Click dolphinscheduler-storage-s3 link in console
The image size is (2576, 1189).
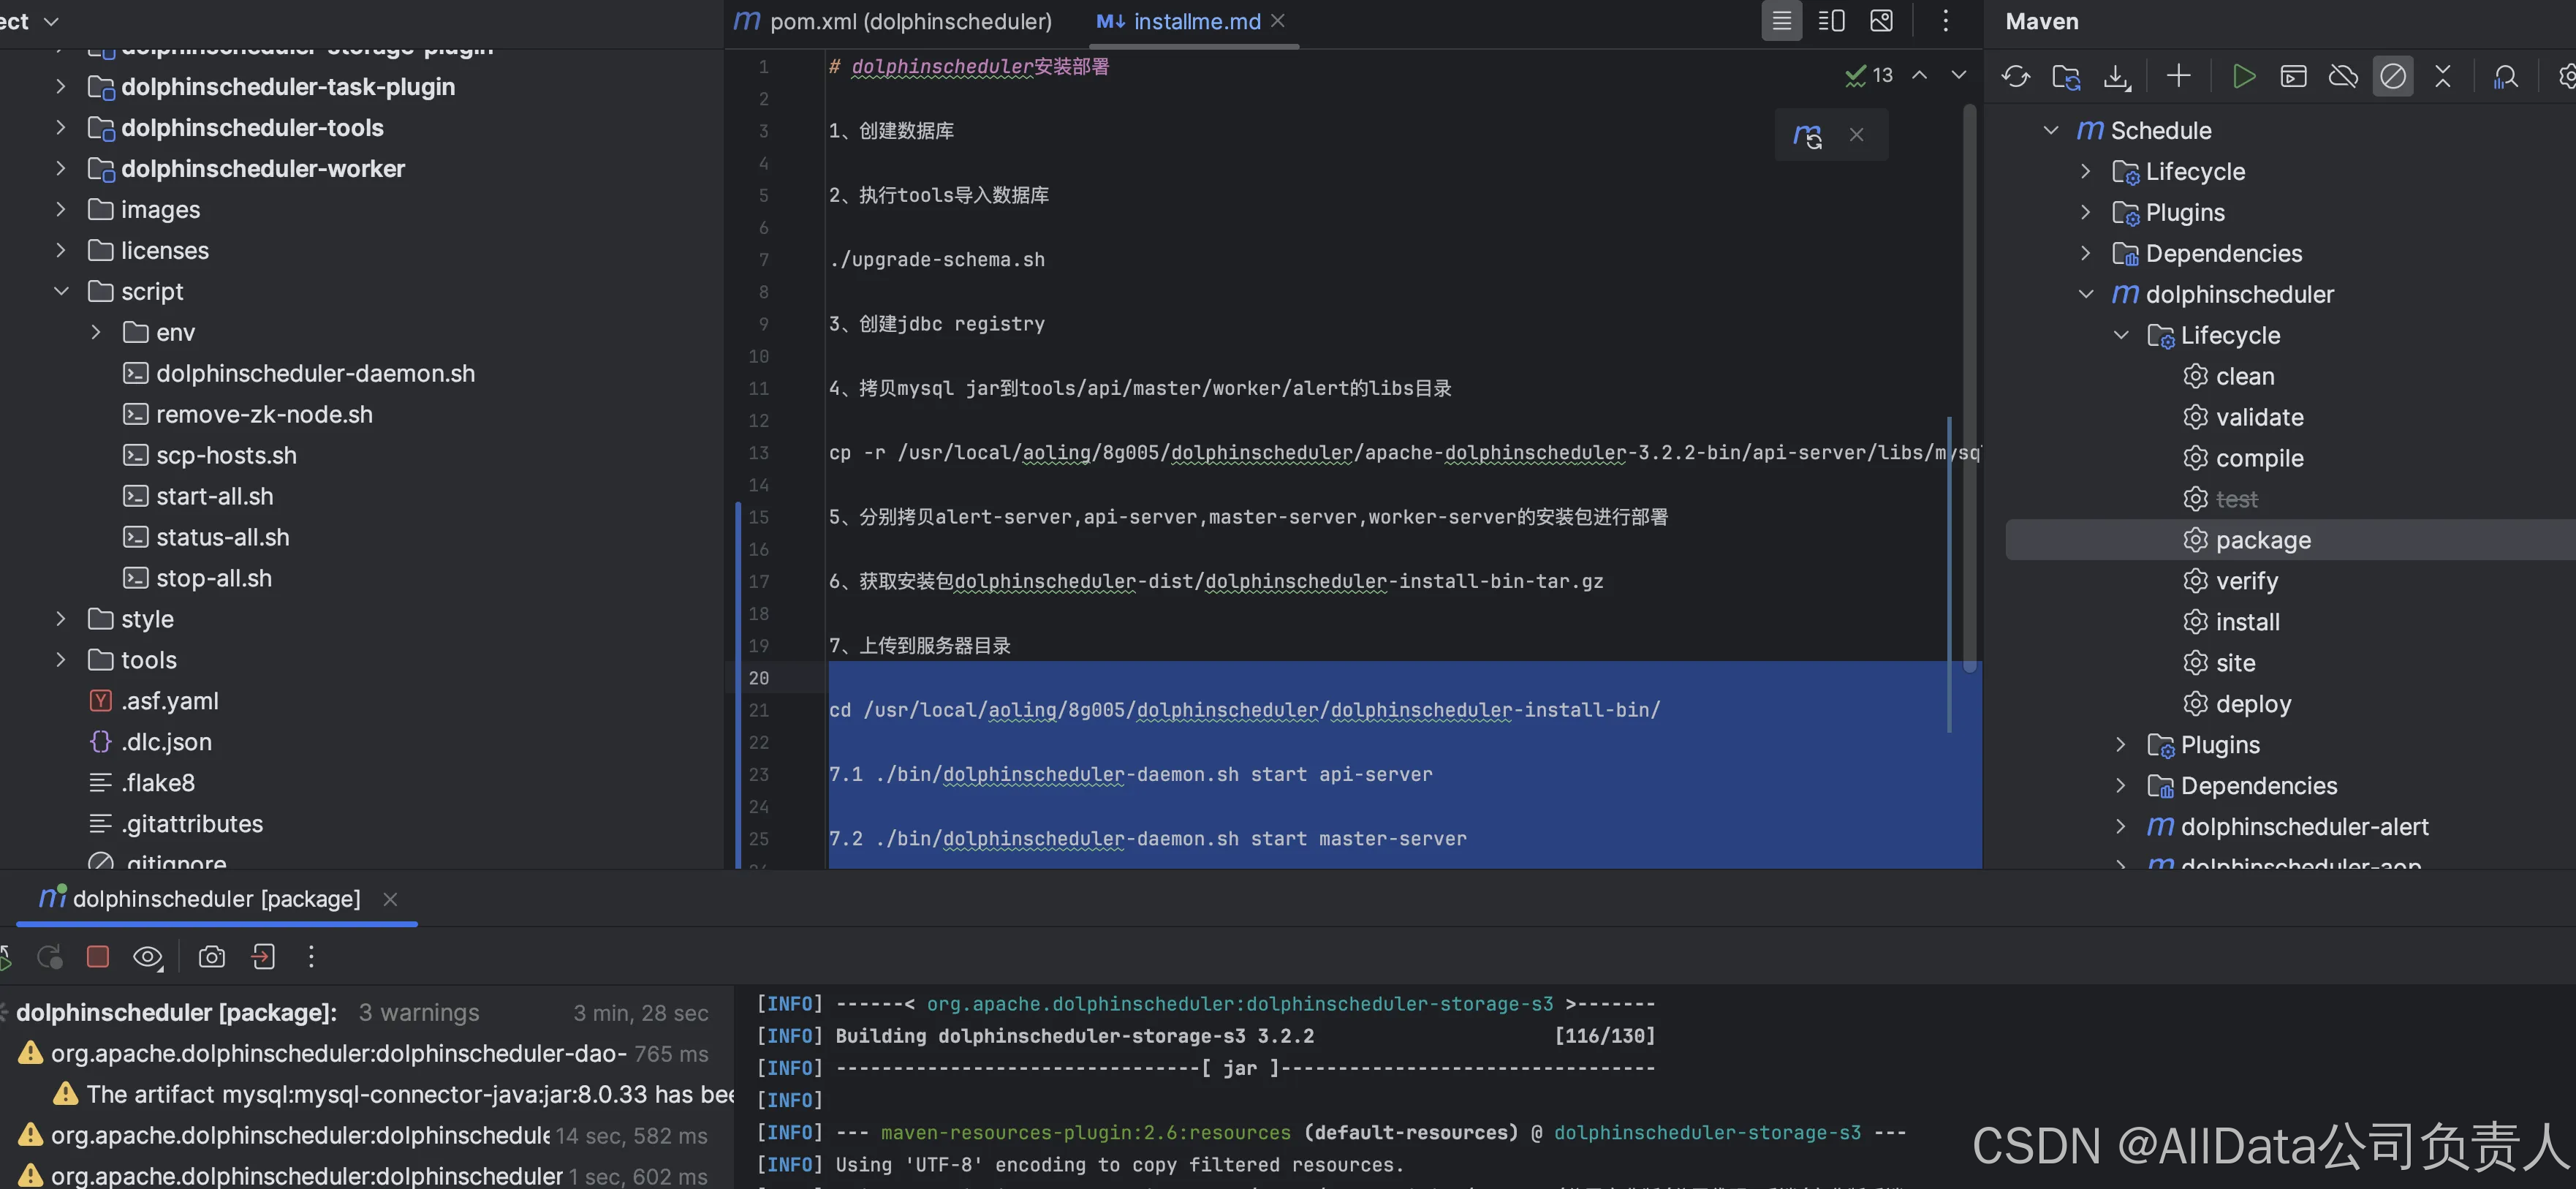click(1707, 1133)
